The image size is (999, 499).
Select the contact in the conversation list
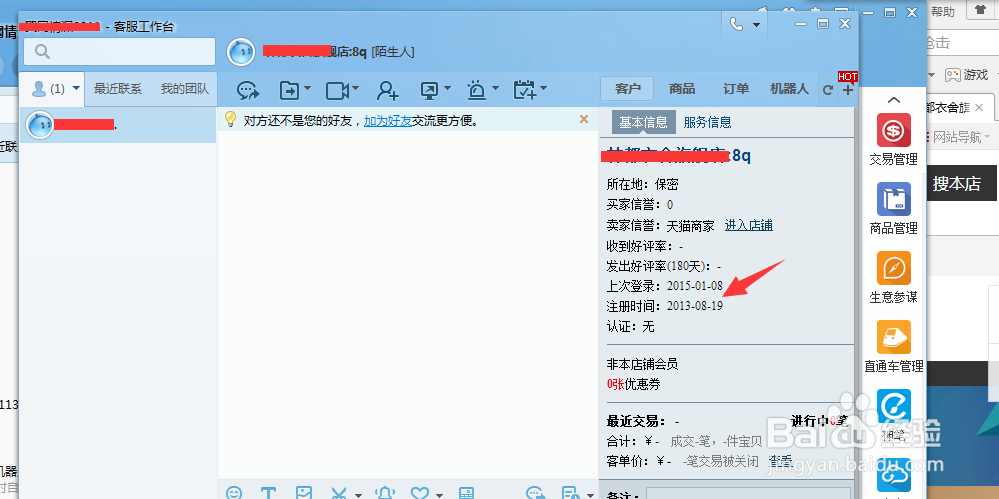119,125
